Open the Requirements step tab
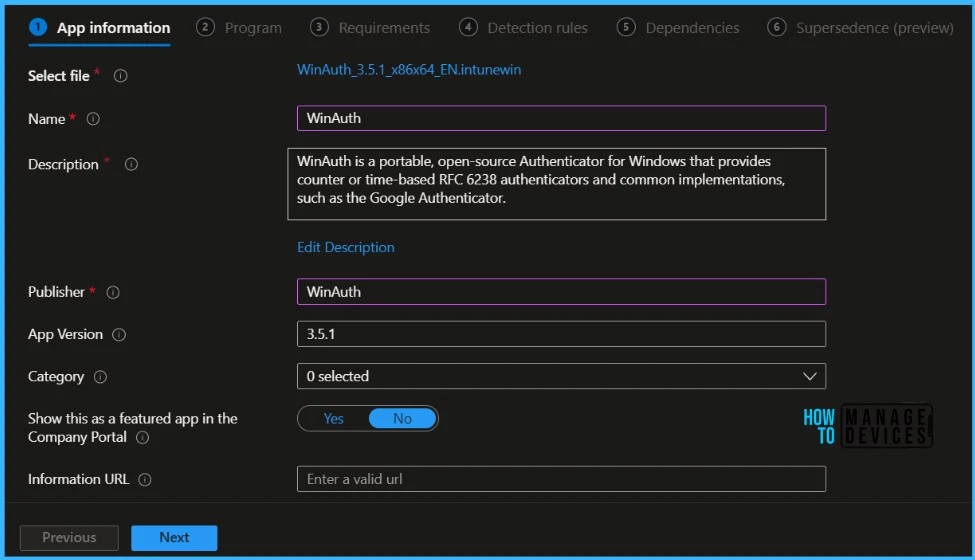This screenshot has width=975, height=560. pos(369,28)
